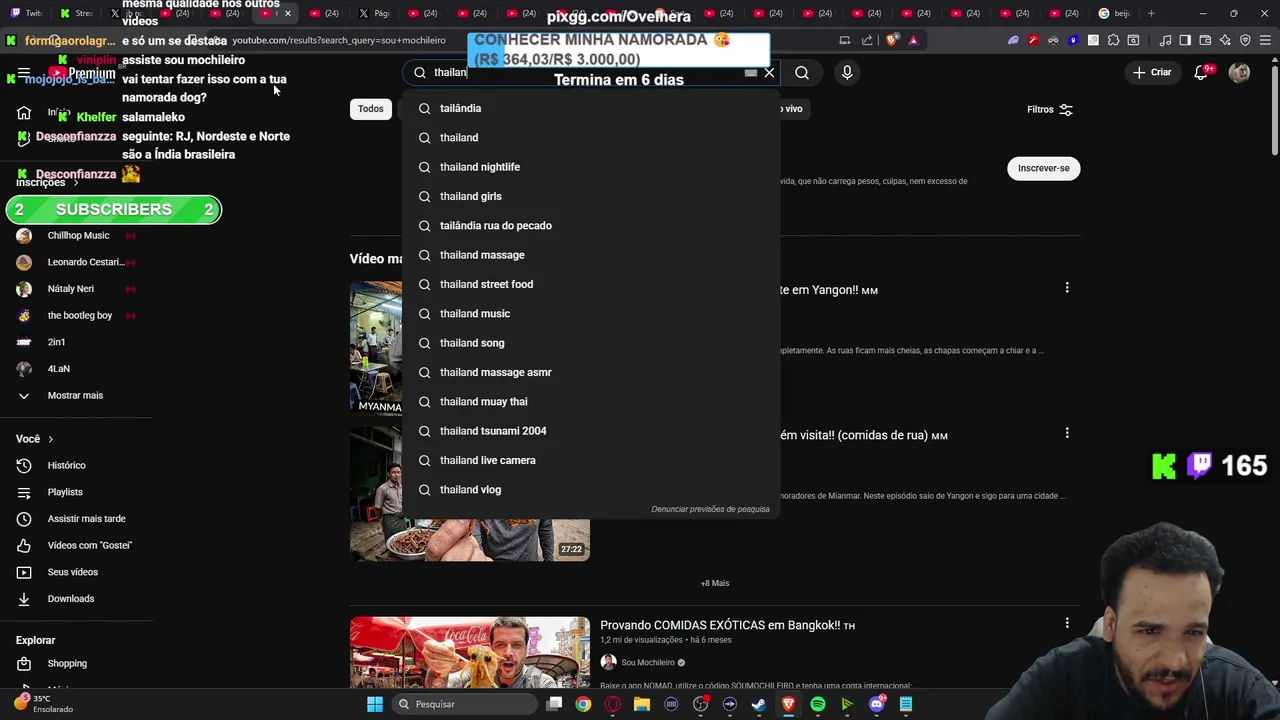Choose the 'thailand girls' suggestion
This screenshot has height=720, width=1280.
point(591,196)
